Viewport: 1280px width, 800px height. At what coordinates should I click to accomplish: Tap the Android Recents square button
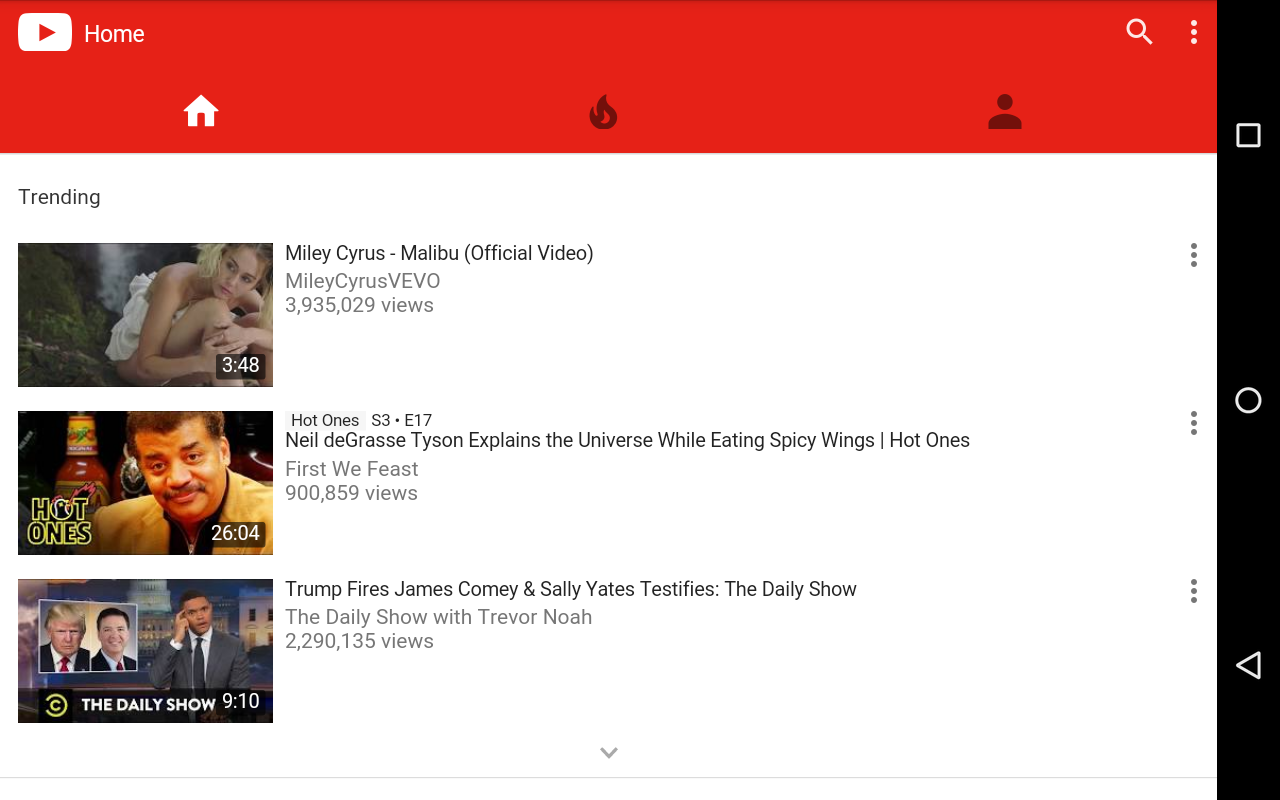1248,134
